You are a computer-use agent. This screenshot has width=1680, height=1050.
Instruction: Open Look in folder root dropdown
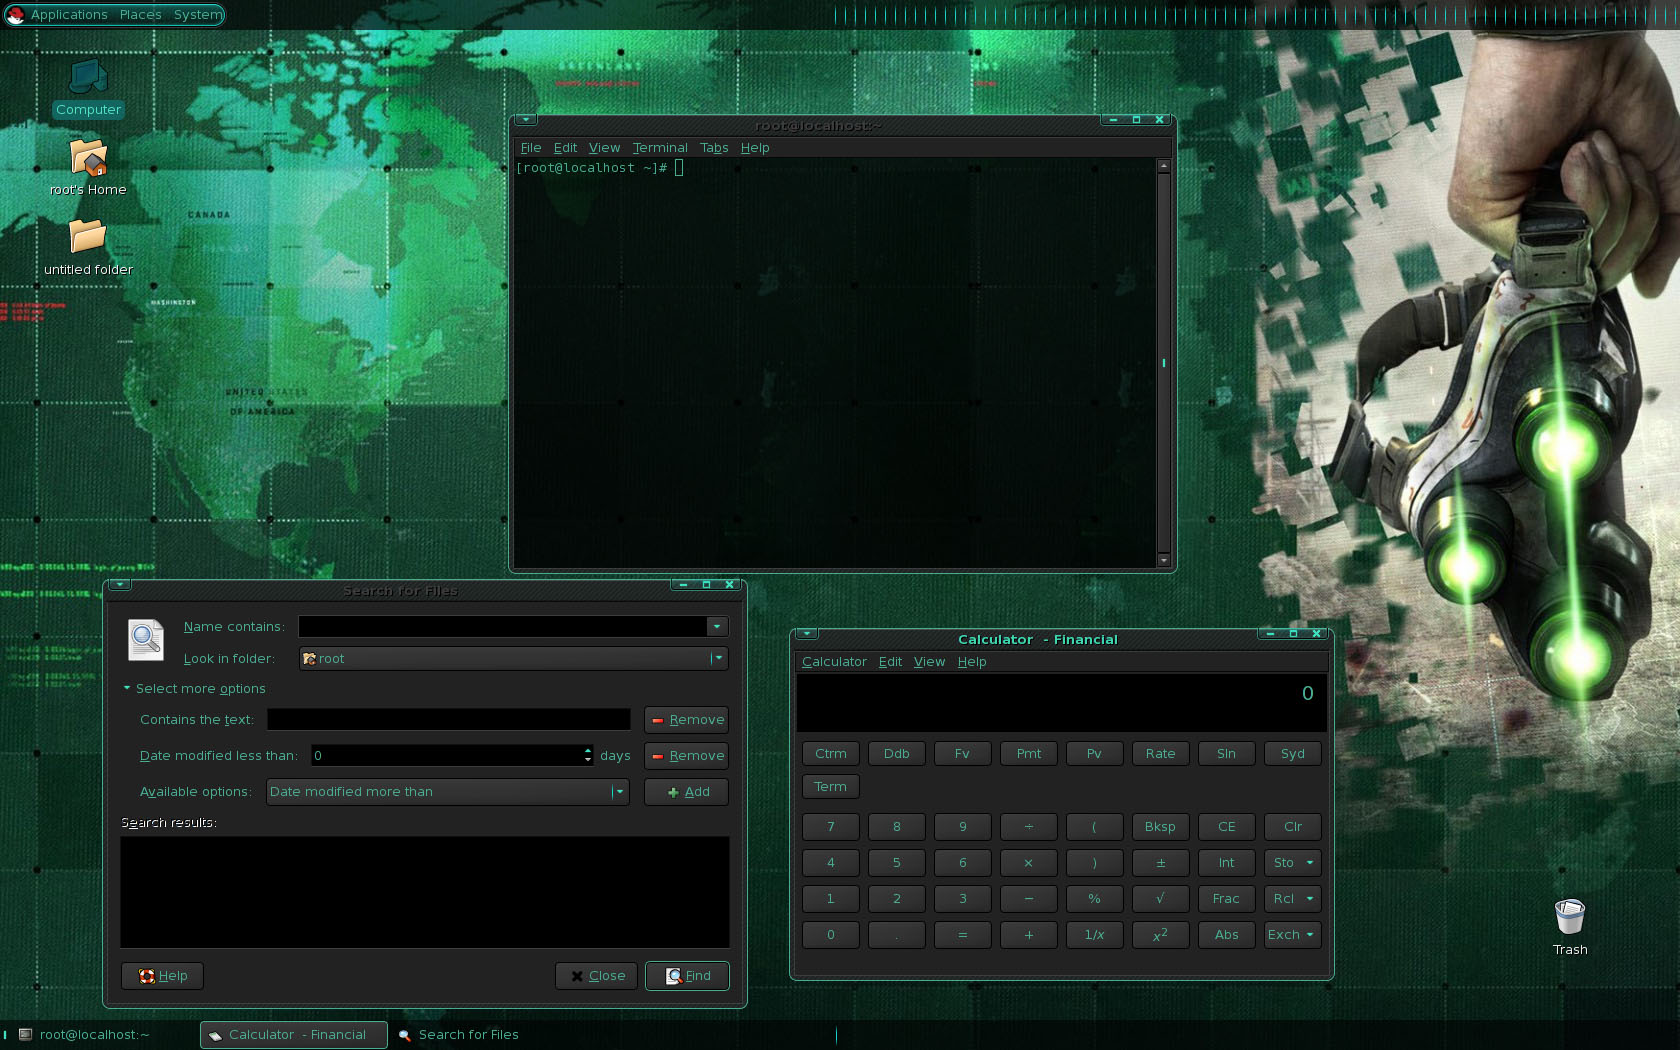click(x=513, y=659)
